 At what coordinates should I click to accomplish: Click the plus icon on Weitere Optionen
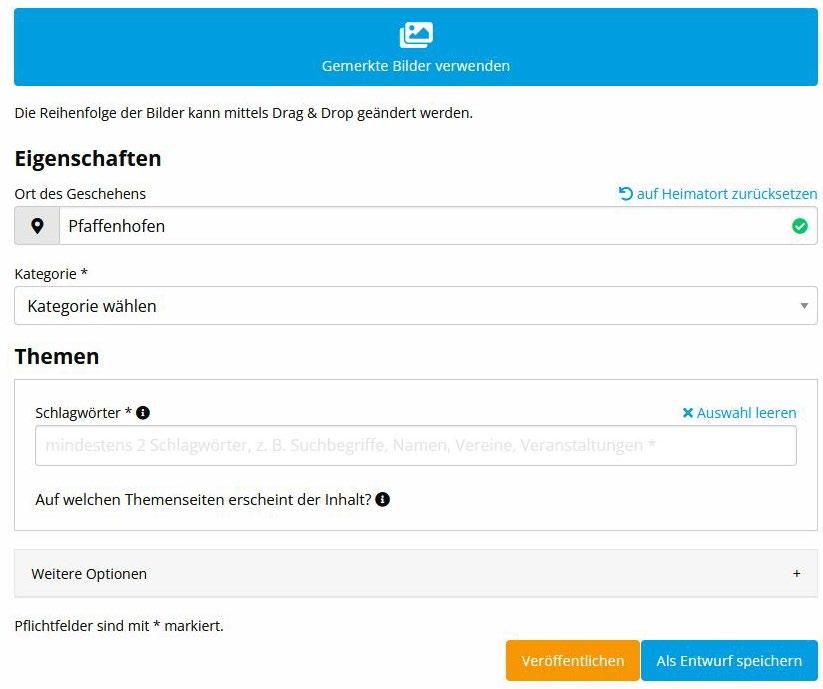pos(796,574)
